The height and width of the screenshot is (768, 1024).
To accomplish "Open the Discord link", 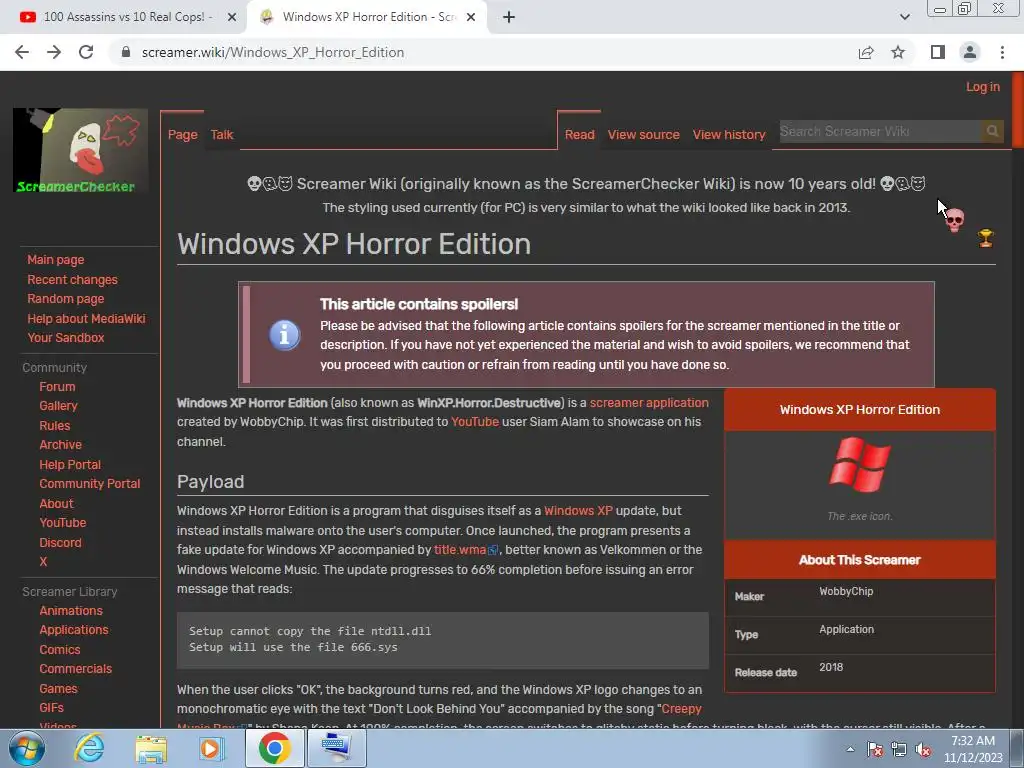I will (x=60, y=543).
